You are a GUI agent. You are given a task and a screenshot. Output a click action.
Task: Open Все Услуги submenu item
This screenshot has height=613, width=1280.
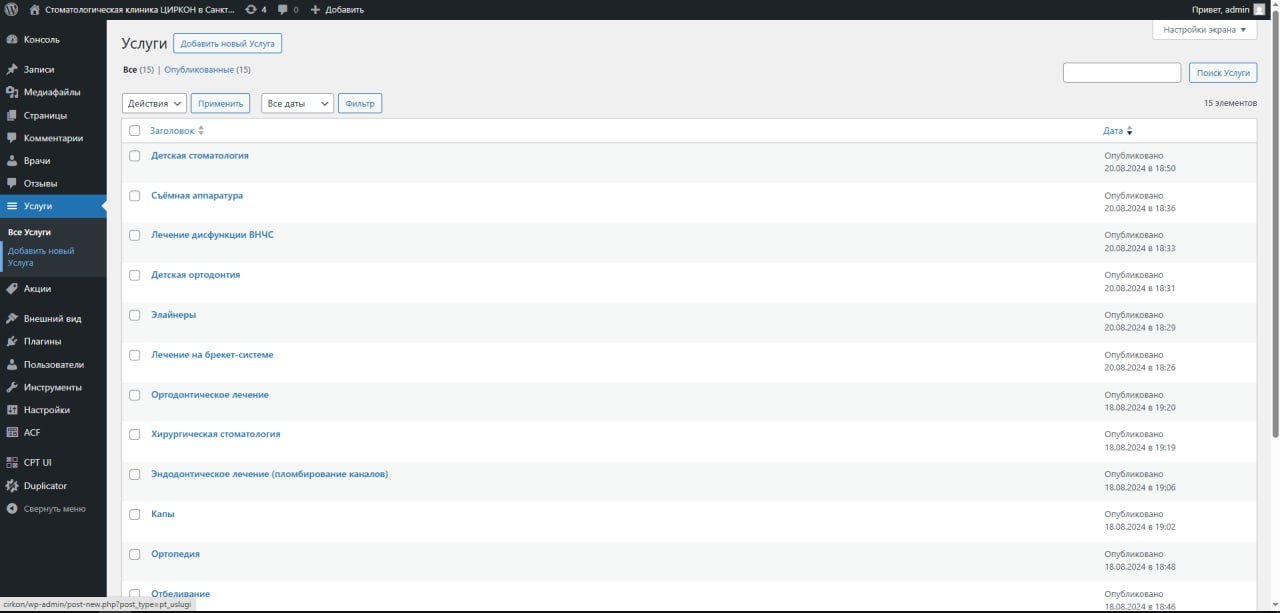[29, 232]
